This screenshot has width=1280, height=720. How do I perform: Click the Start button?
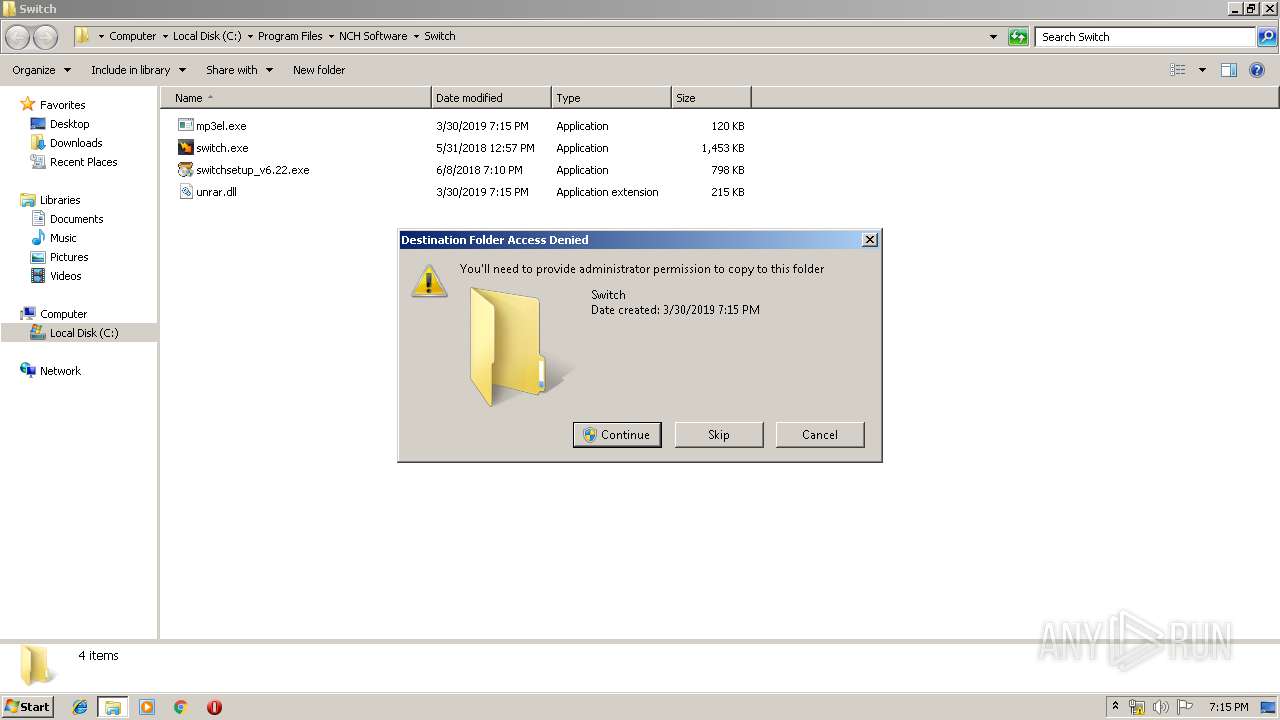click(x=28, y=707)
